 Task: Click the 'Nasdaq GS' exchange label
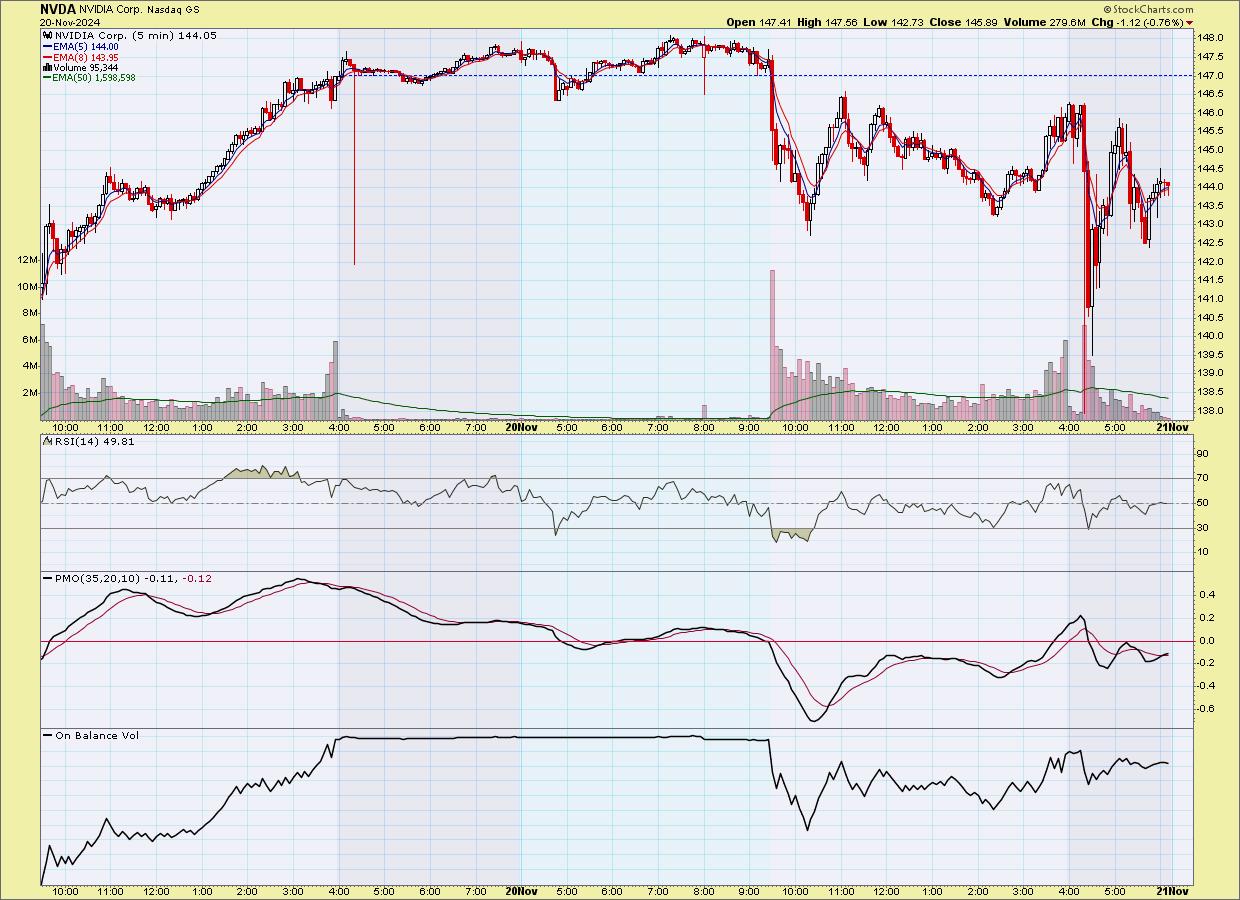click(176, 8)
